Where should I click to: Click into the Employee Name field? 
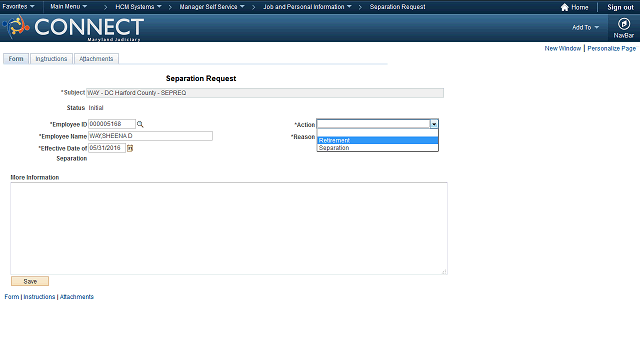[150, 136]
